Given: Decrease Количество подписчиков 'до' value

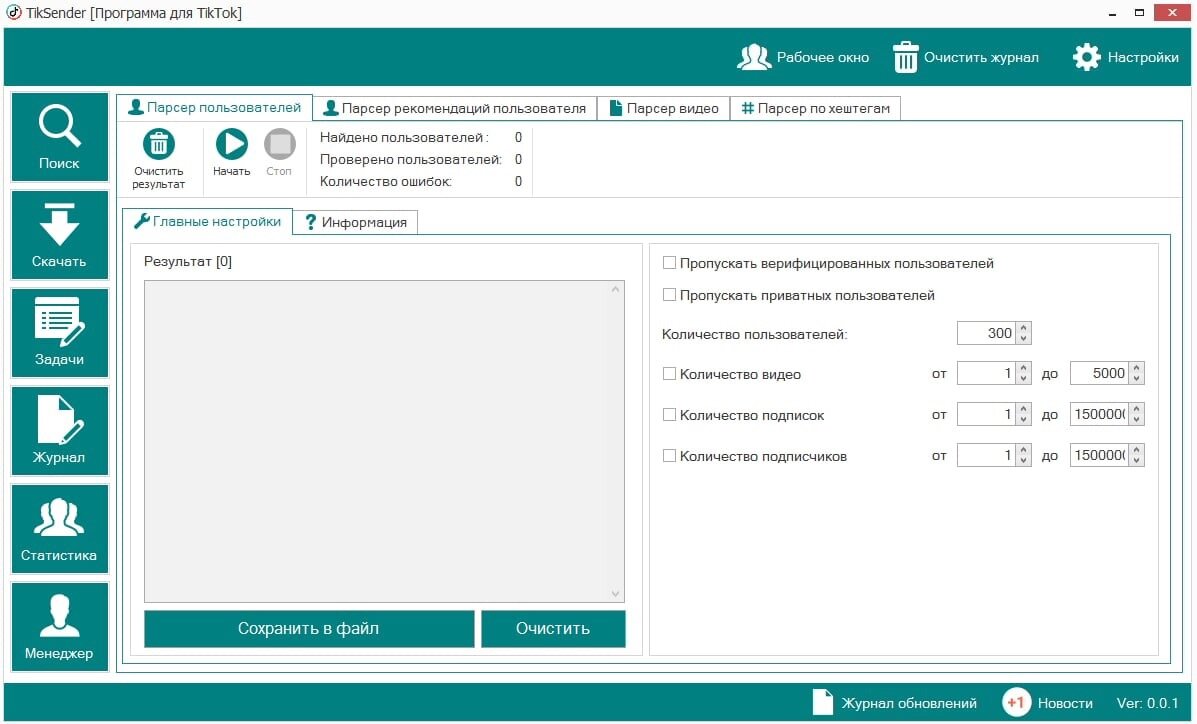Looking at the screenshot, I should tap(1137, 461).
